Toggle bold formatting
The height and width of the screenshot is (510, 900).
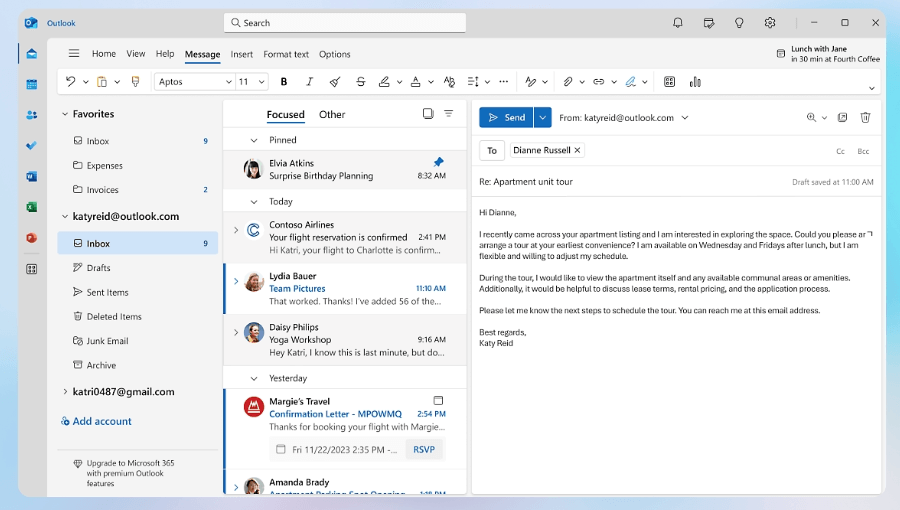pyautogui.click(x=284, y=82)
